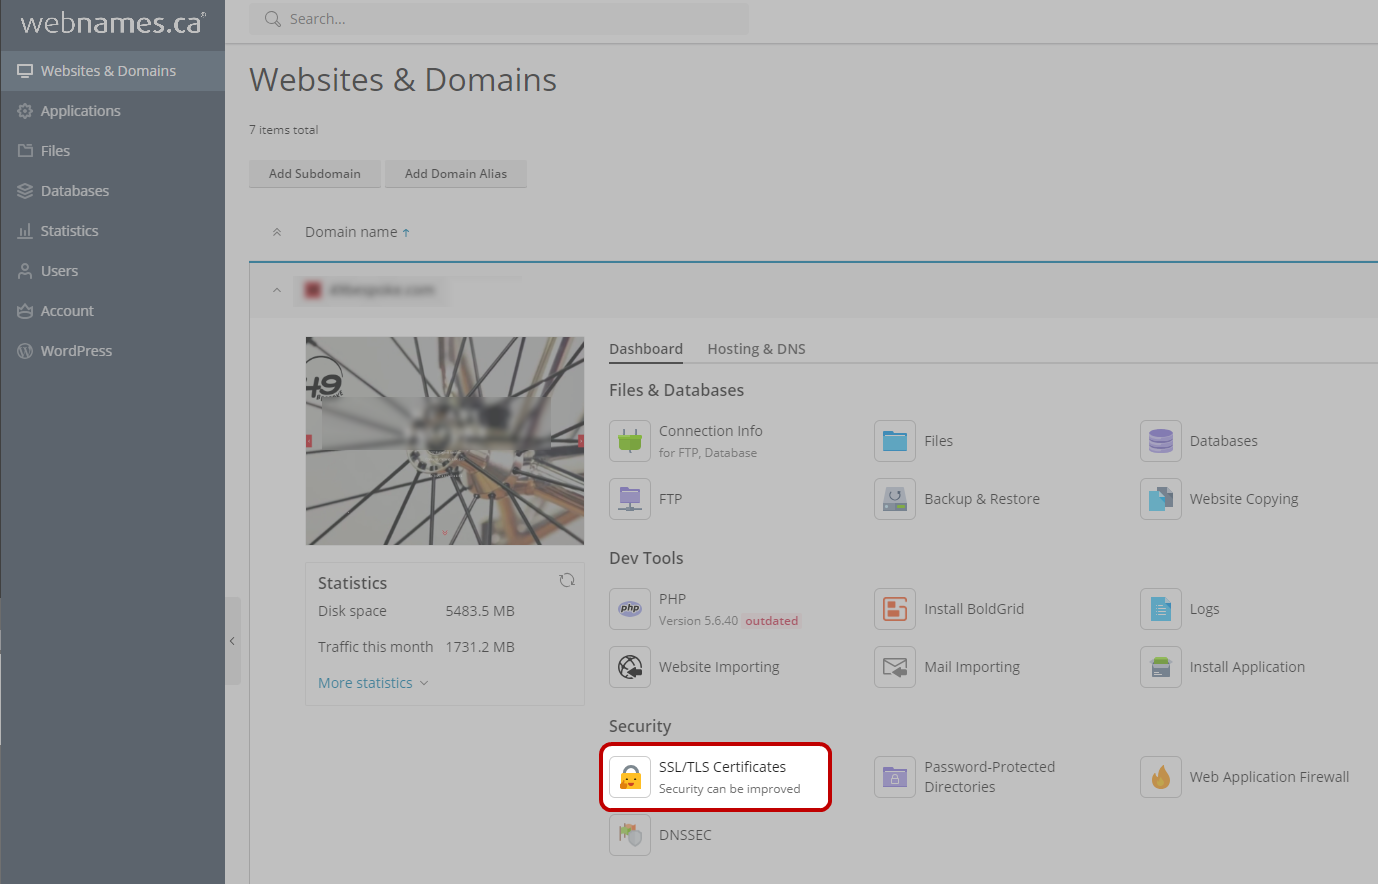Click the Web Application Firewall flame icon
Image resolution: width=1378 pixels, height=884 pixels.
point(1160,777)
